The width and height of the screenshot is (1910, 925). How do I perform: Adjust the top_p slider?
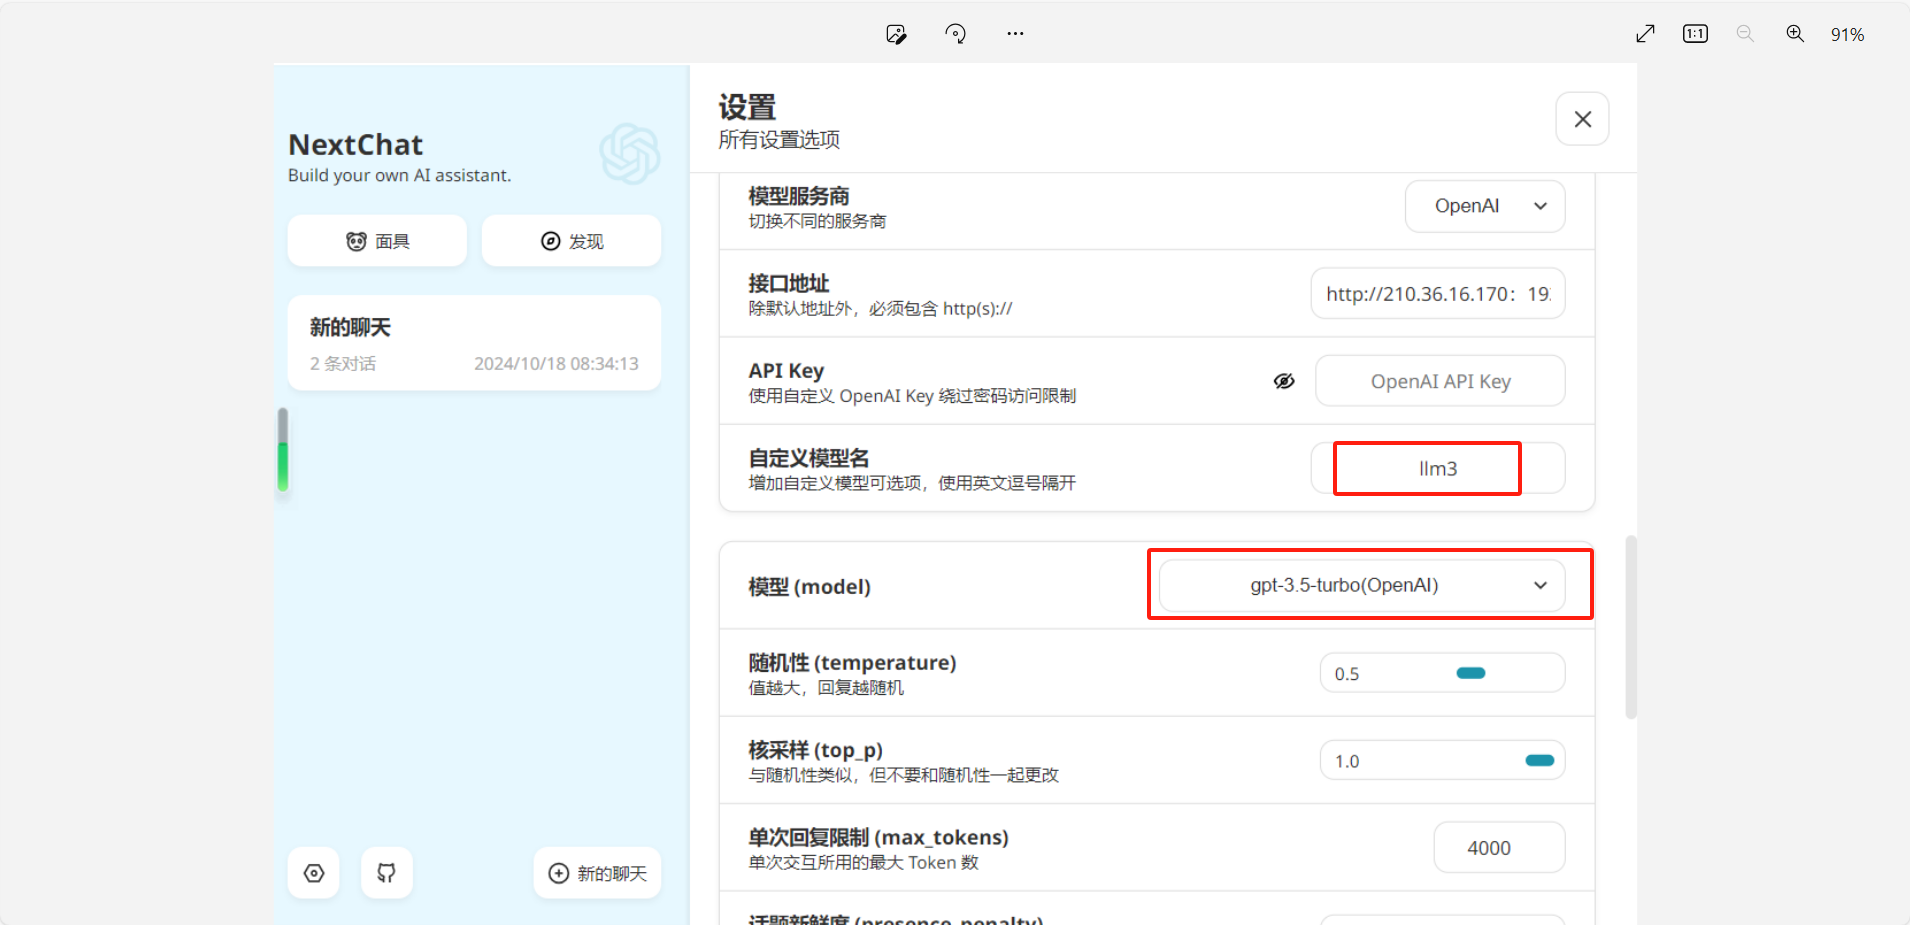(1539, 760)
